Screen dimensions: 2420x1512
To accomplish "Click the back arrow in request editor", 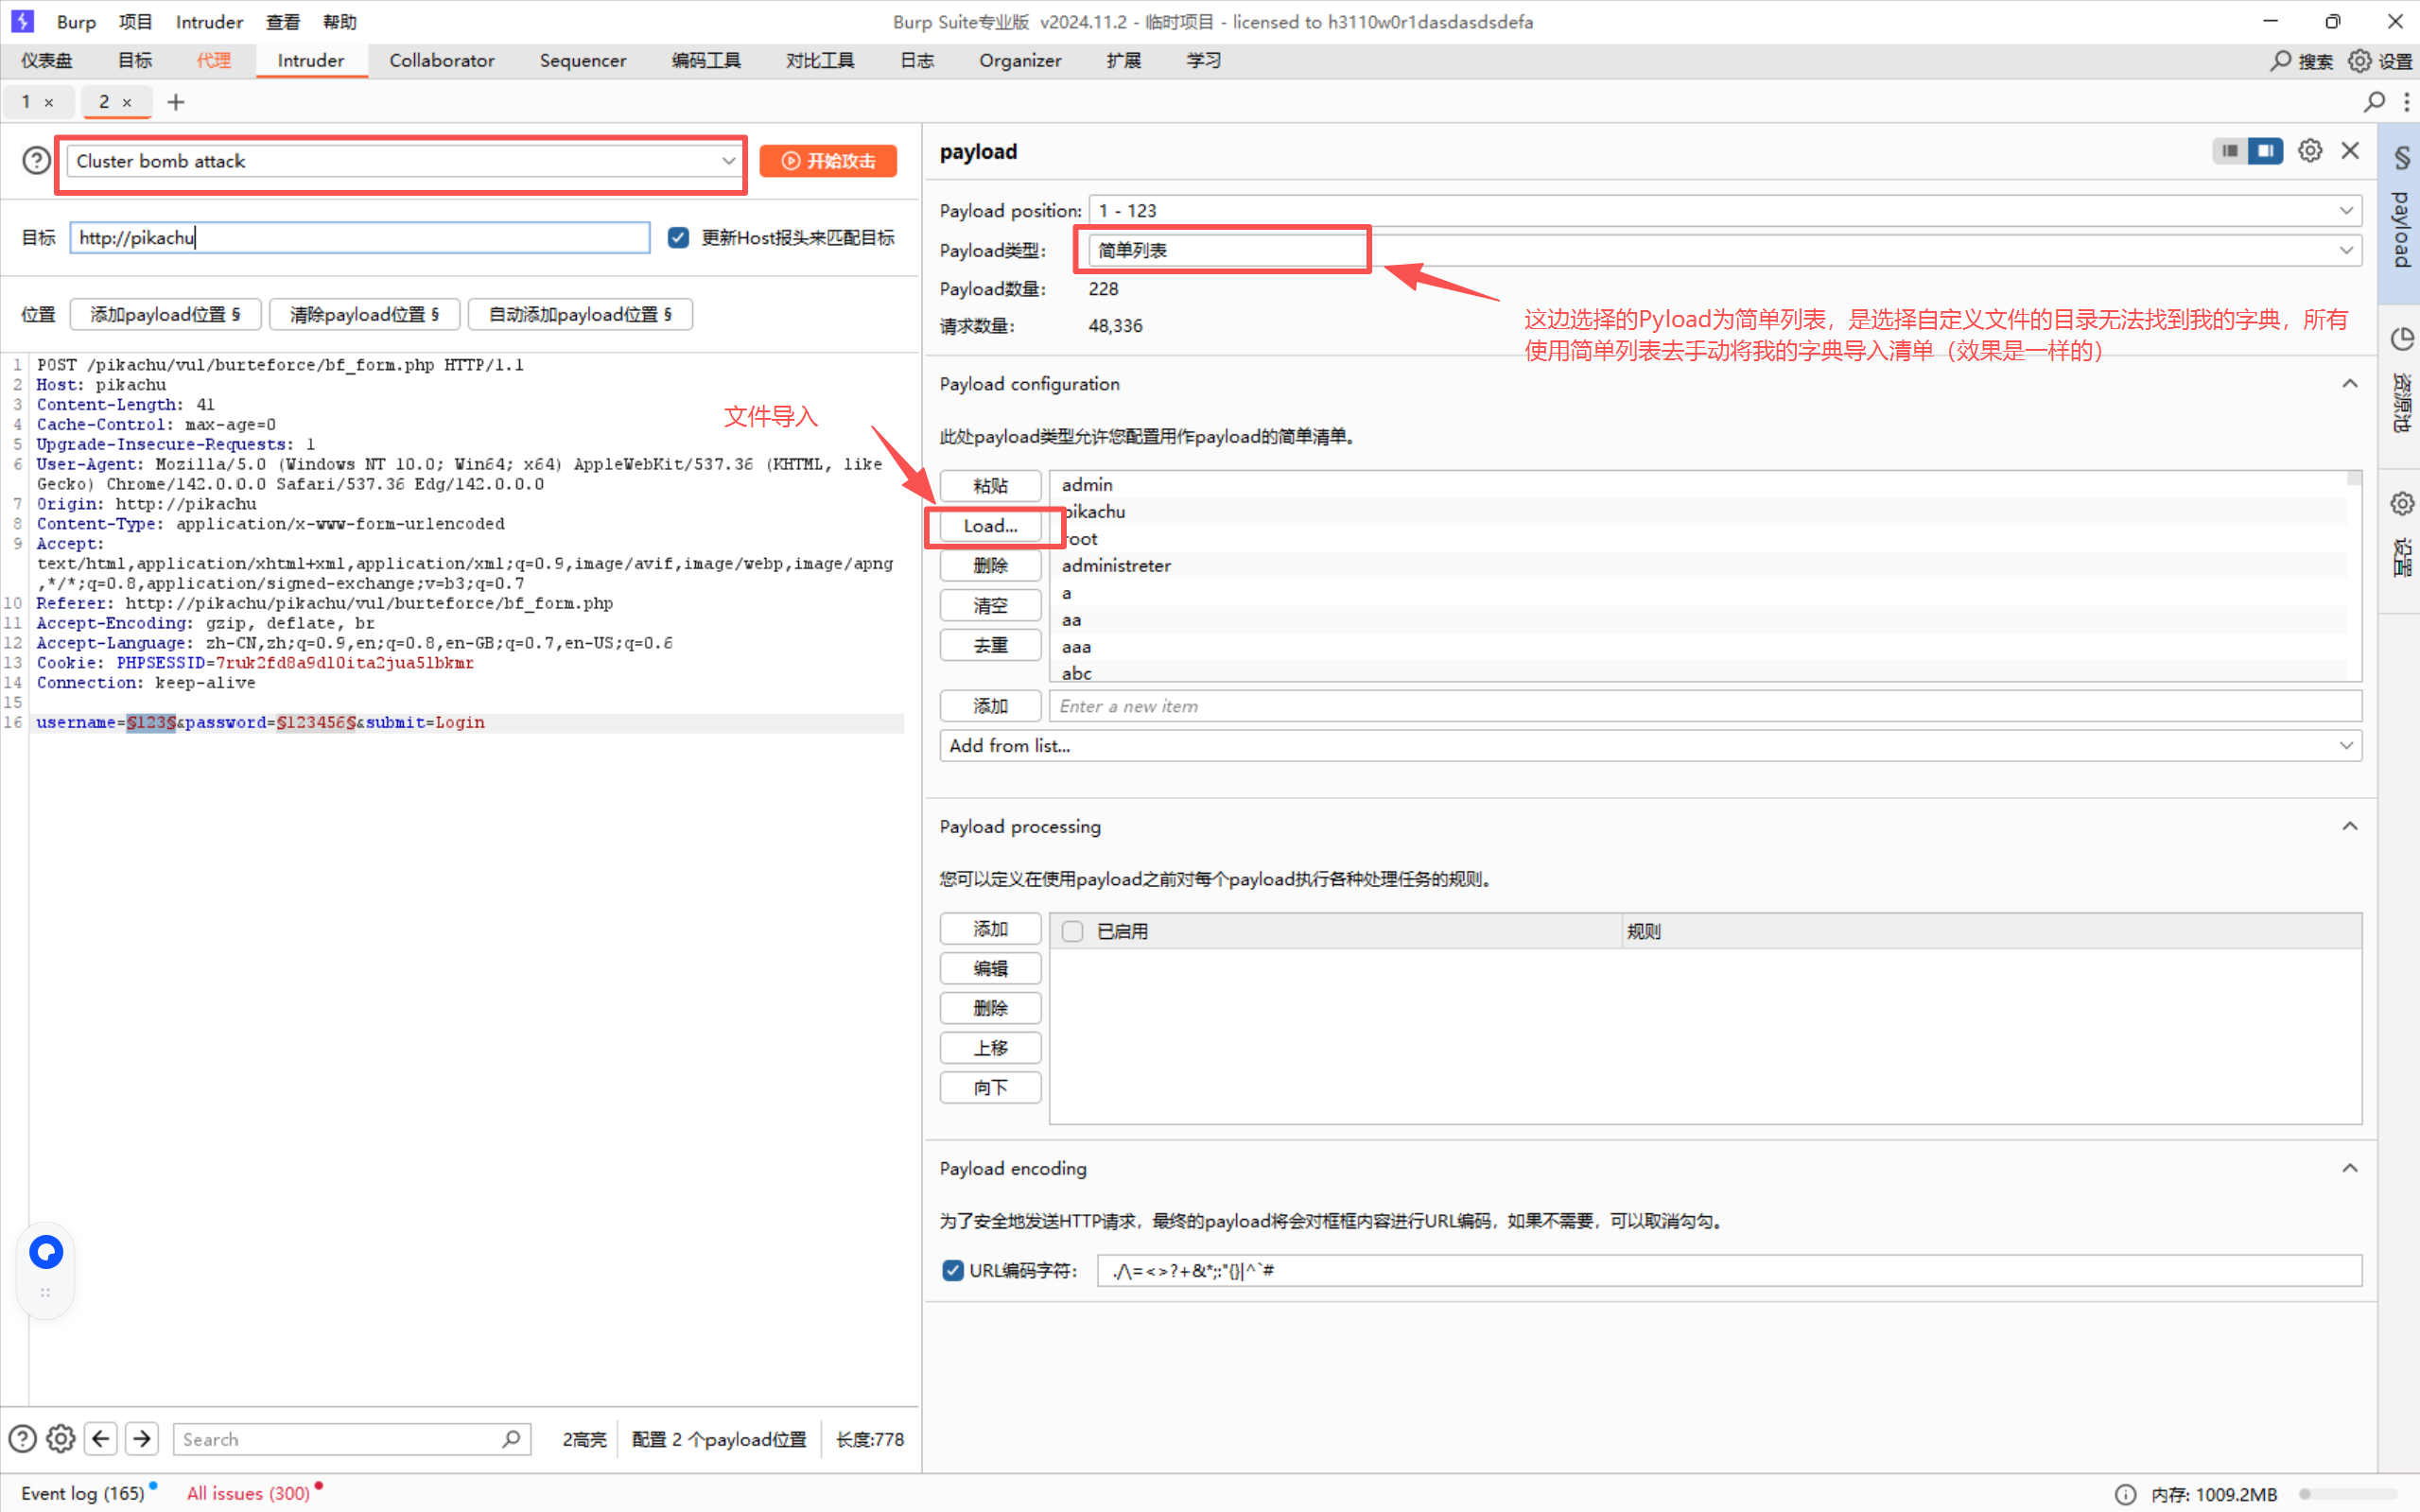I will click(x=101, y=1438).
